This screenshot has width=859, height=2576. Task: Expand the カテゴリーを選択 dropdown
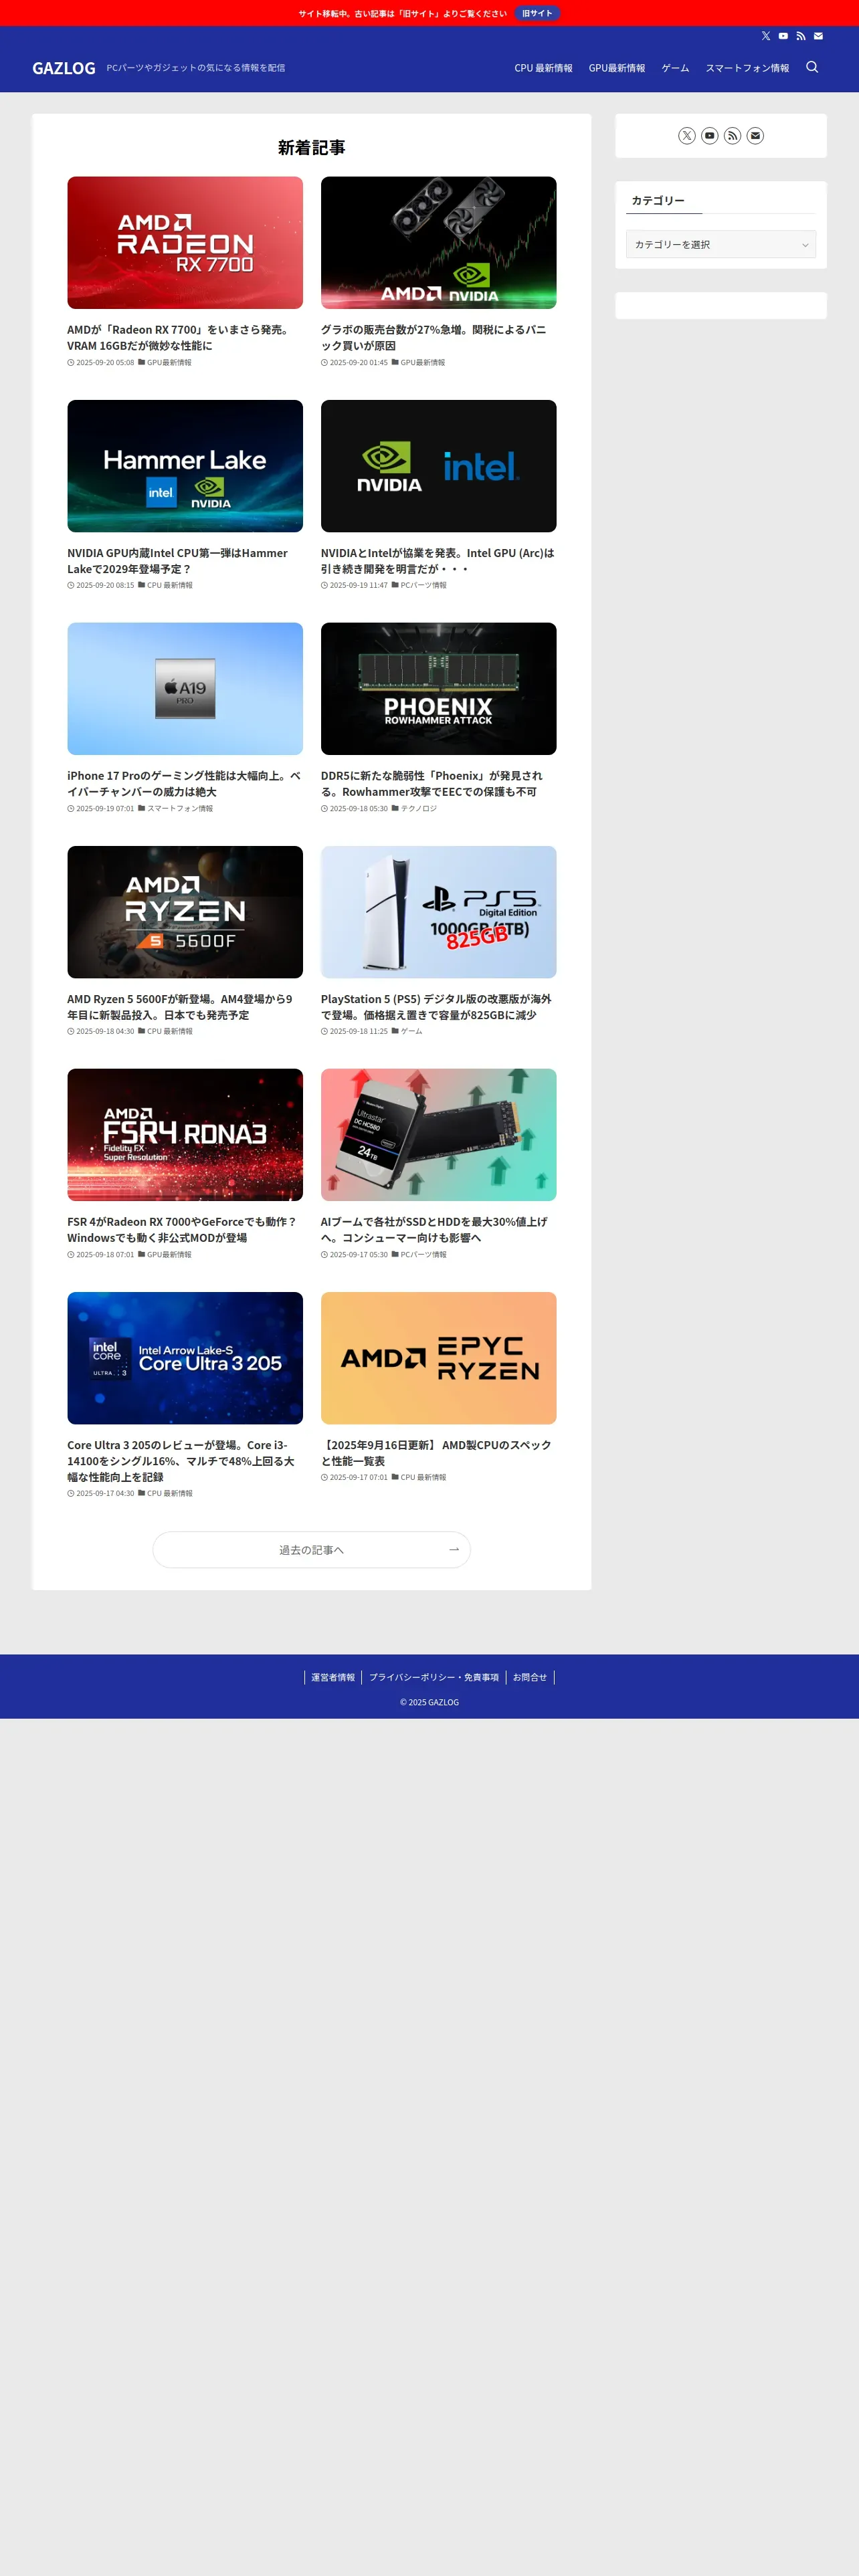721,244
